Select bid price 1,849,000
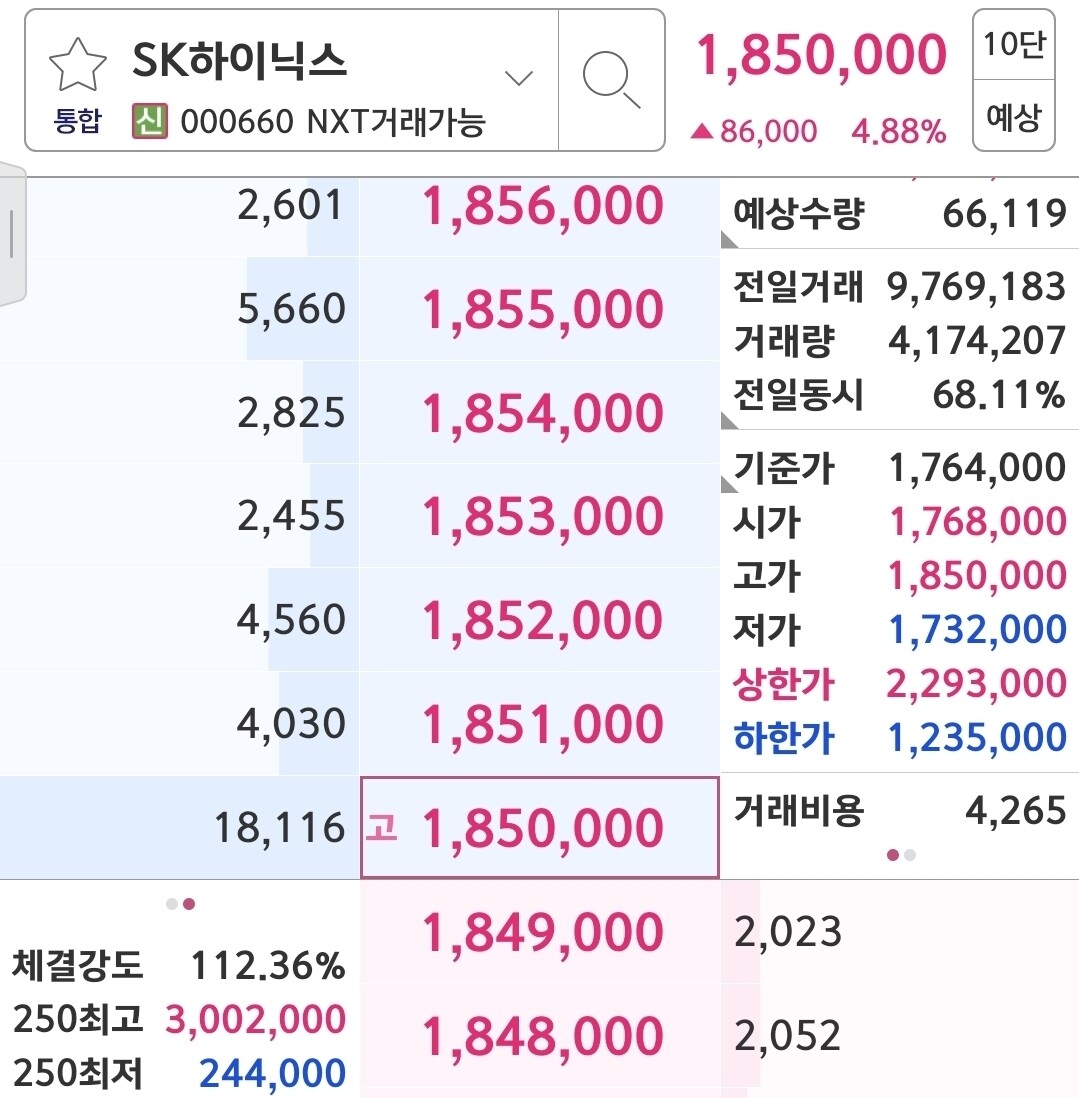1079x1098 pixels. (543, 933)
